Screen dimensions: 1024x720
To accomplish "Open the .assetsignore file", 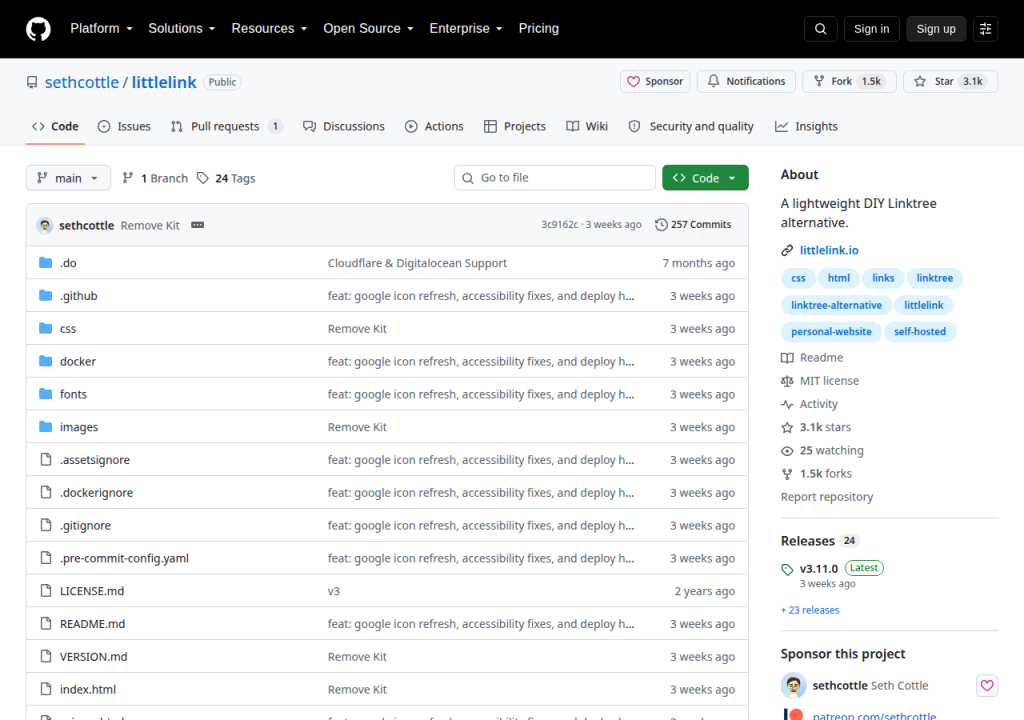I will [x=95, y=460].
